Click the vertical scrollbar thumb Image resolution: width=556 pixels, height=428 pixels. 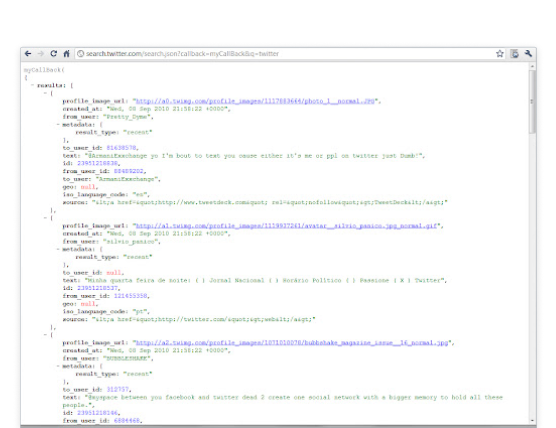coord(533,102)
